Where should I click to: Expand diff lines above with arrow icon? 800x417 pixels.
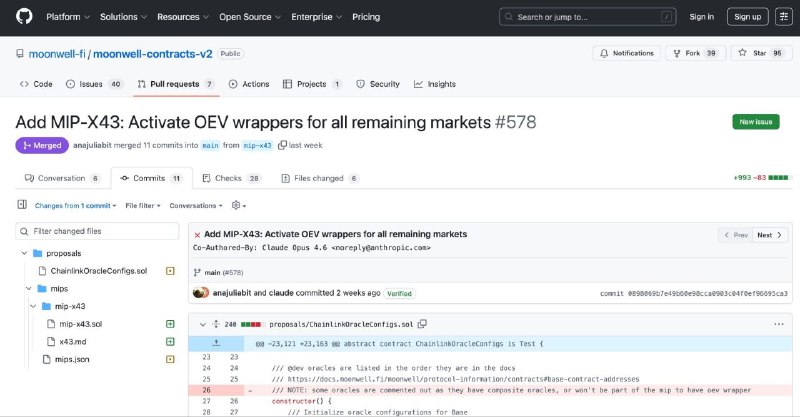(215, 343)
